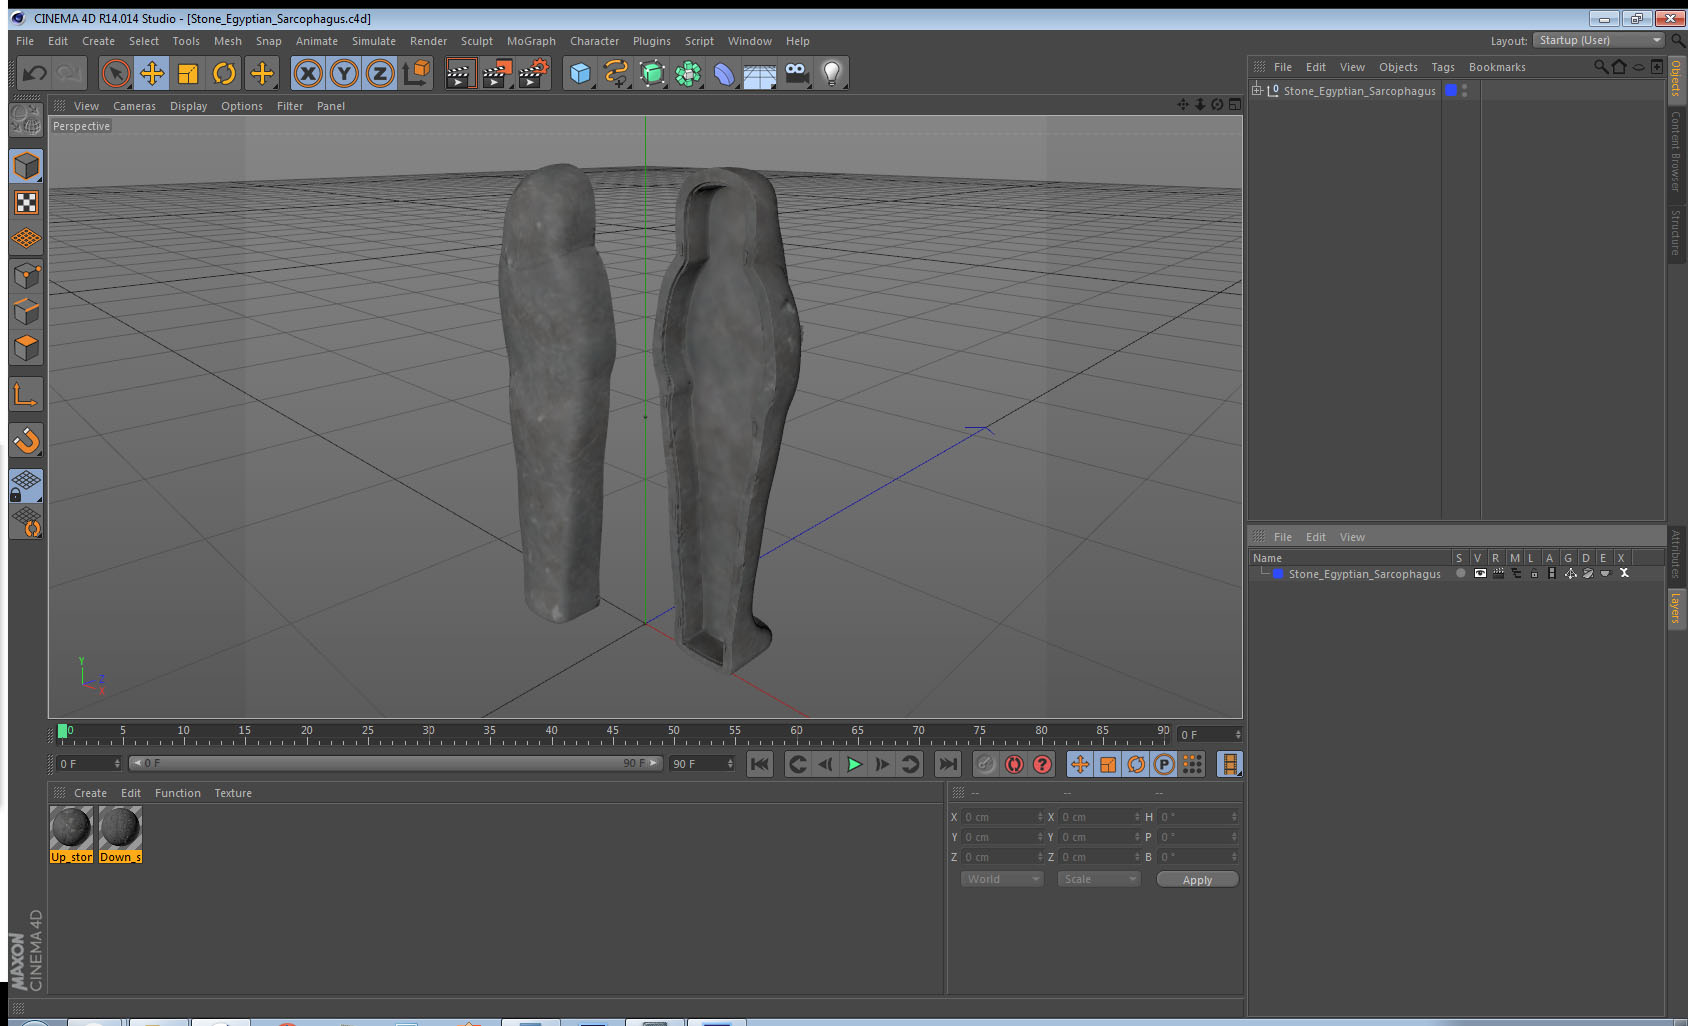Click the Apply button in Coordinates

pos(1197,879)
